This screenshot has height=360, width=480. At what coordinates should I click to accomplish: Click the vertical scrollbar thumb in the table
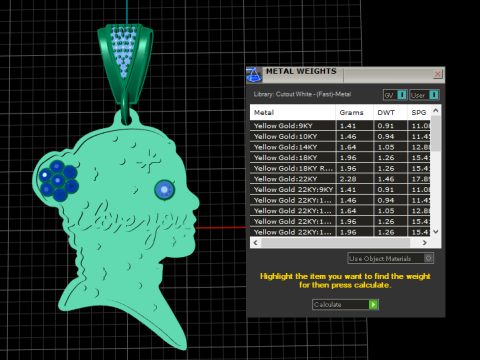click(x=436, y=133)
